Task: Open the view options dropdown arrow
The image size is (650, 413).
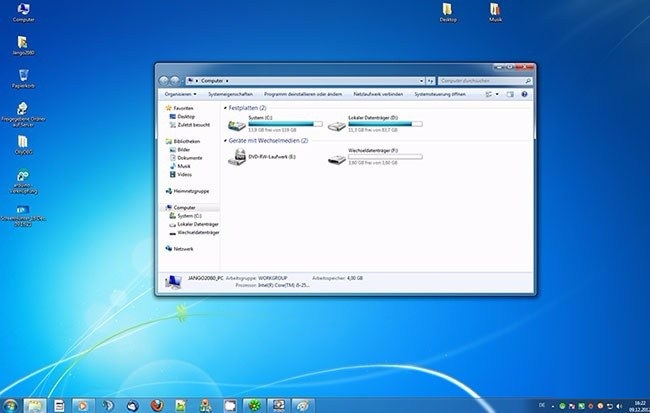Action: click(x=497, y=95)
